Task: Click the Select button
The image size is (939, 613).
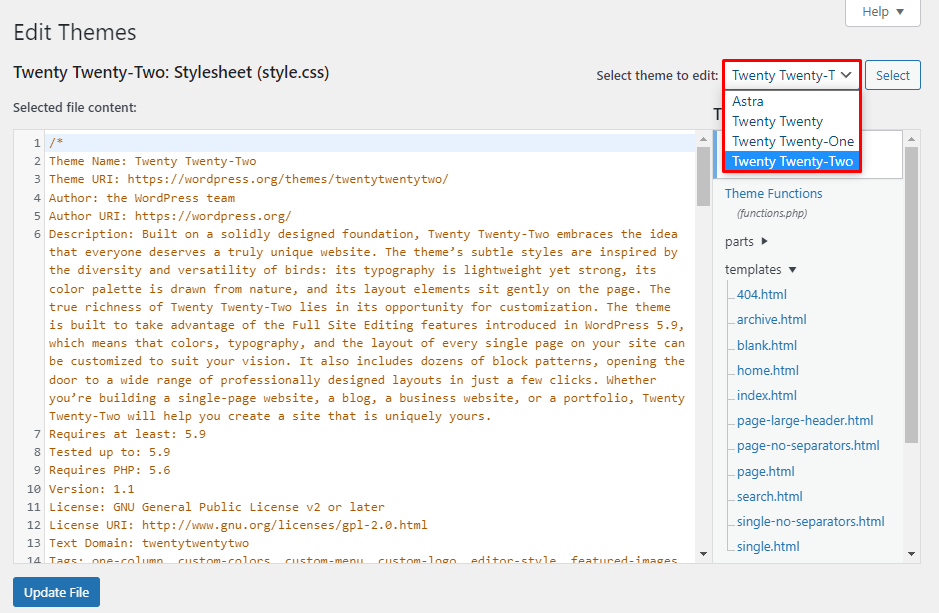Action: click(x=892, y=74)
